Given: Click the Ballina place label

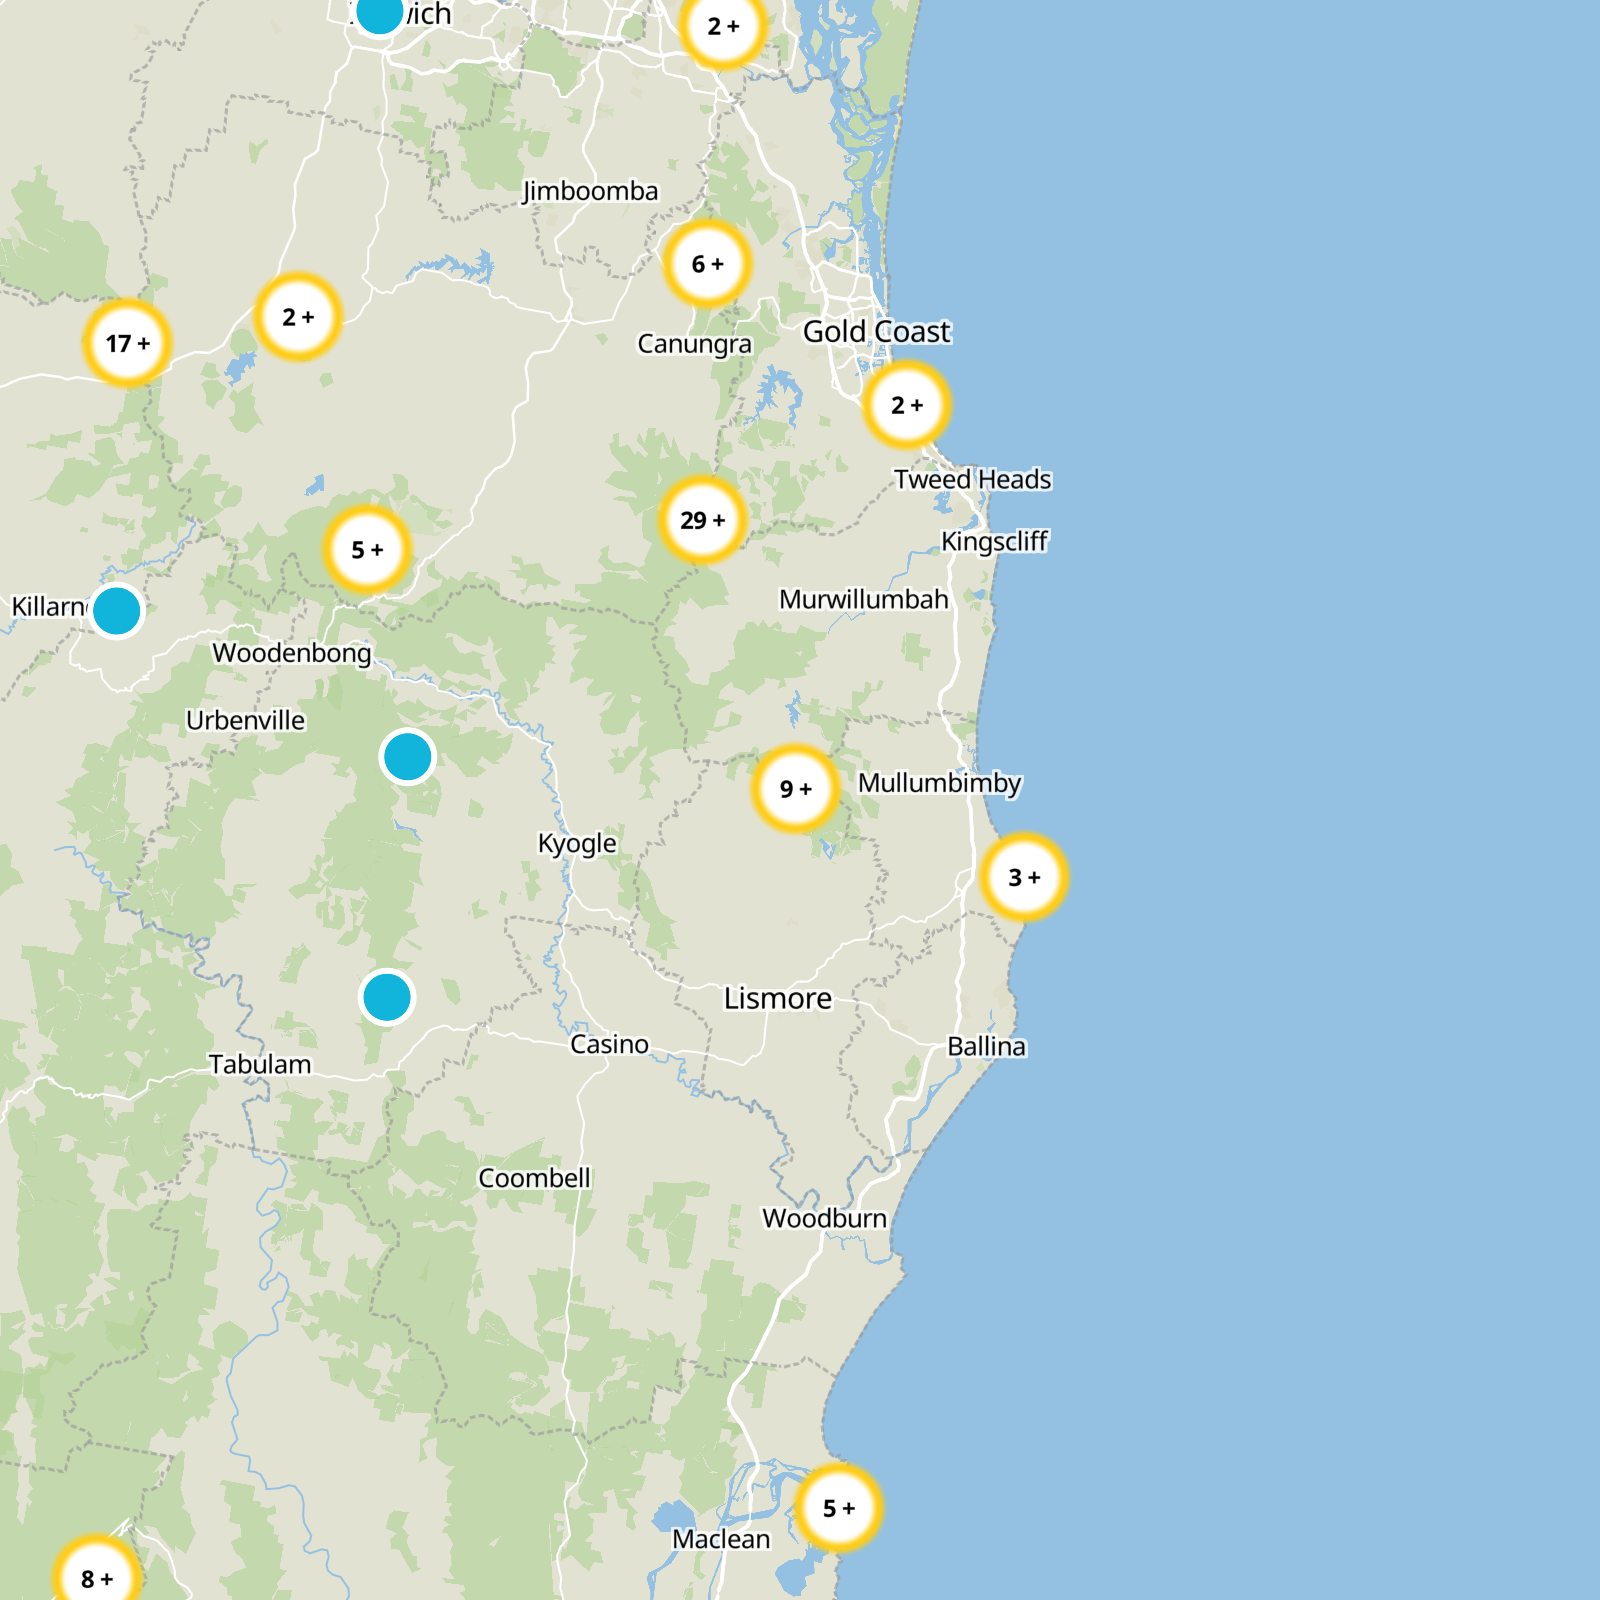Looking at the screenshot, I should 986,1045.
